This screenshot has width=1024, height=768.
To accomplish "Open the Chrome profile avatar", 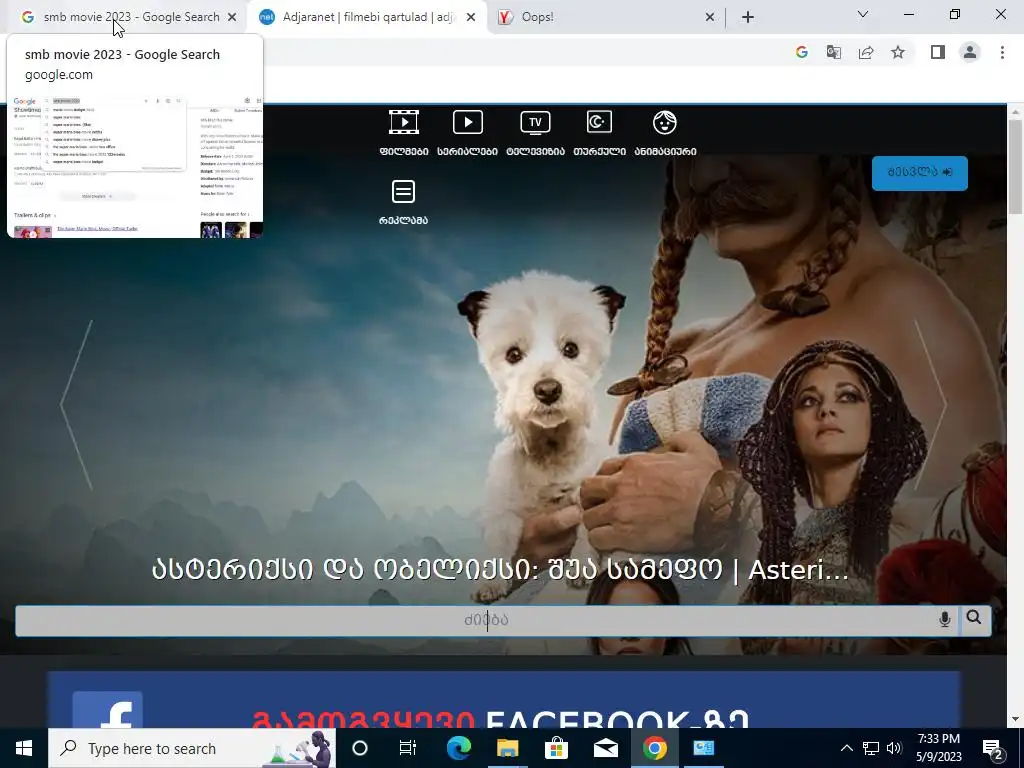I will [970, 52].
